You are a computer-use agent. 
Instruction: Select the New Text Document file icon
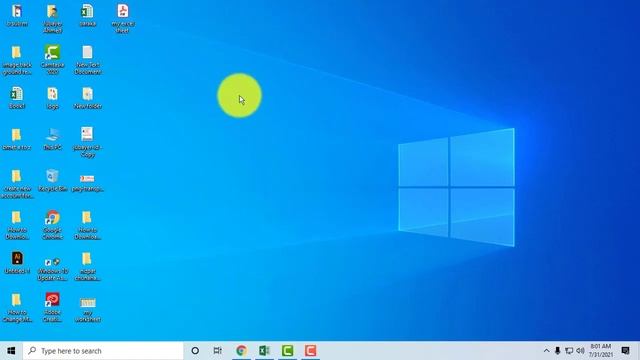point(87,59)
